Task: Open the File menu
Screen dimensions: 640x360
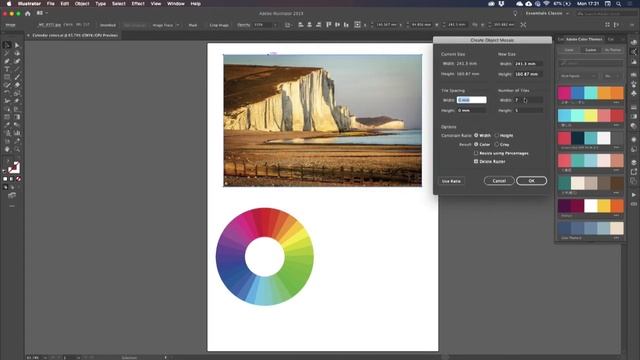Action: (51, 4)
